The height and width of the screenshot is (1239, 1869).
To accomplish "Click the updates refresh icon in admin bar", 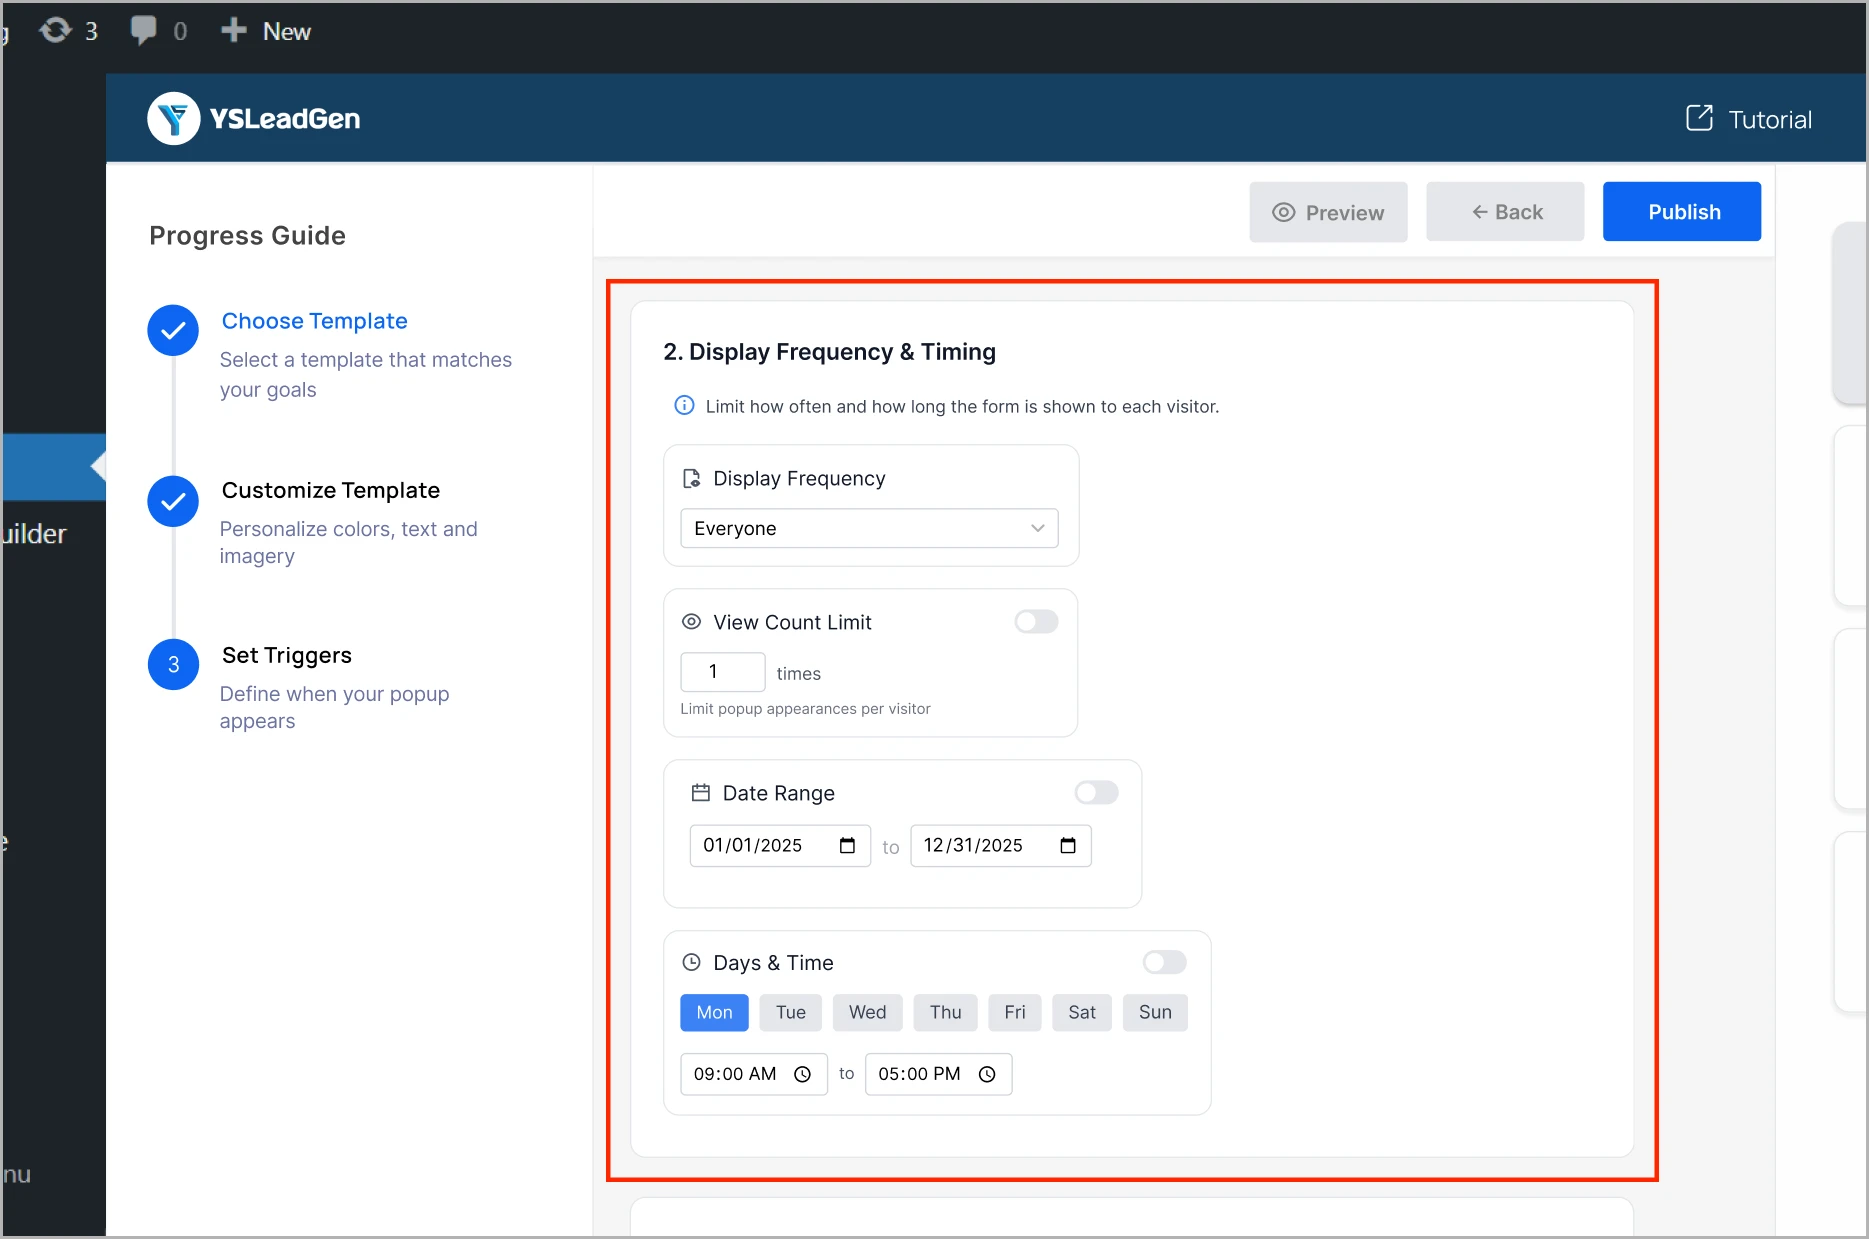I will 55,30.
